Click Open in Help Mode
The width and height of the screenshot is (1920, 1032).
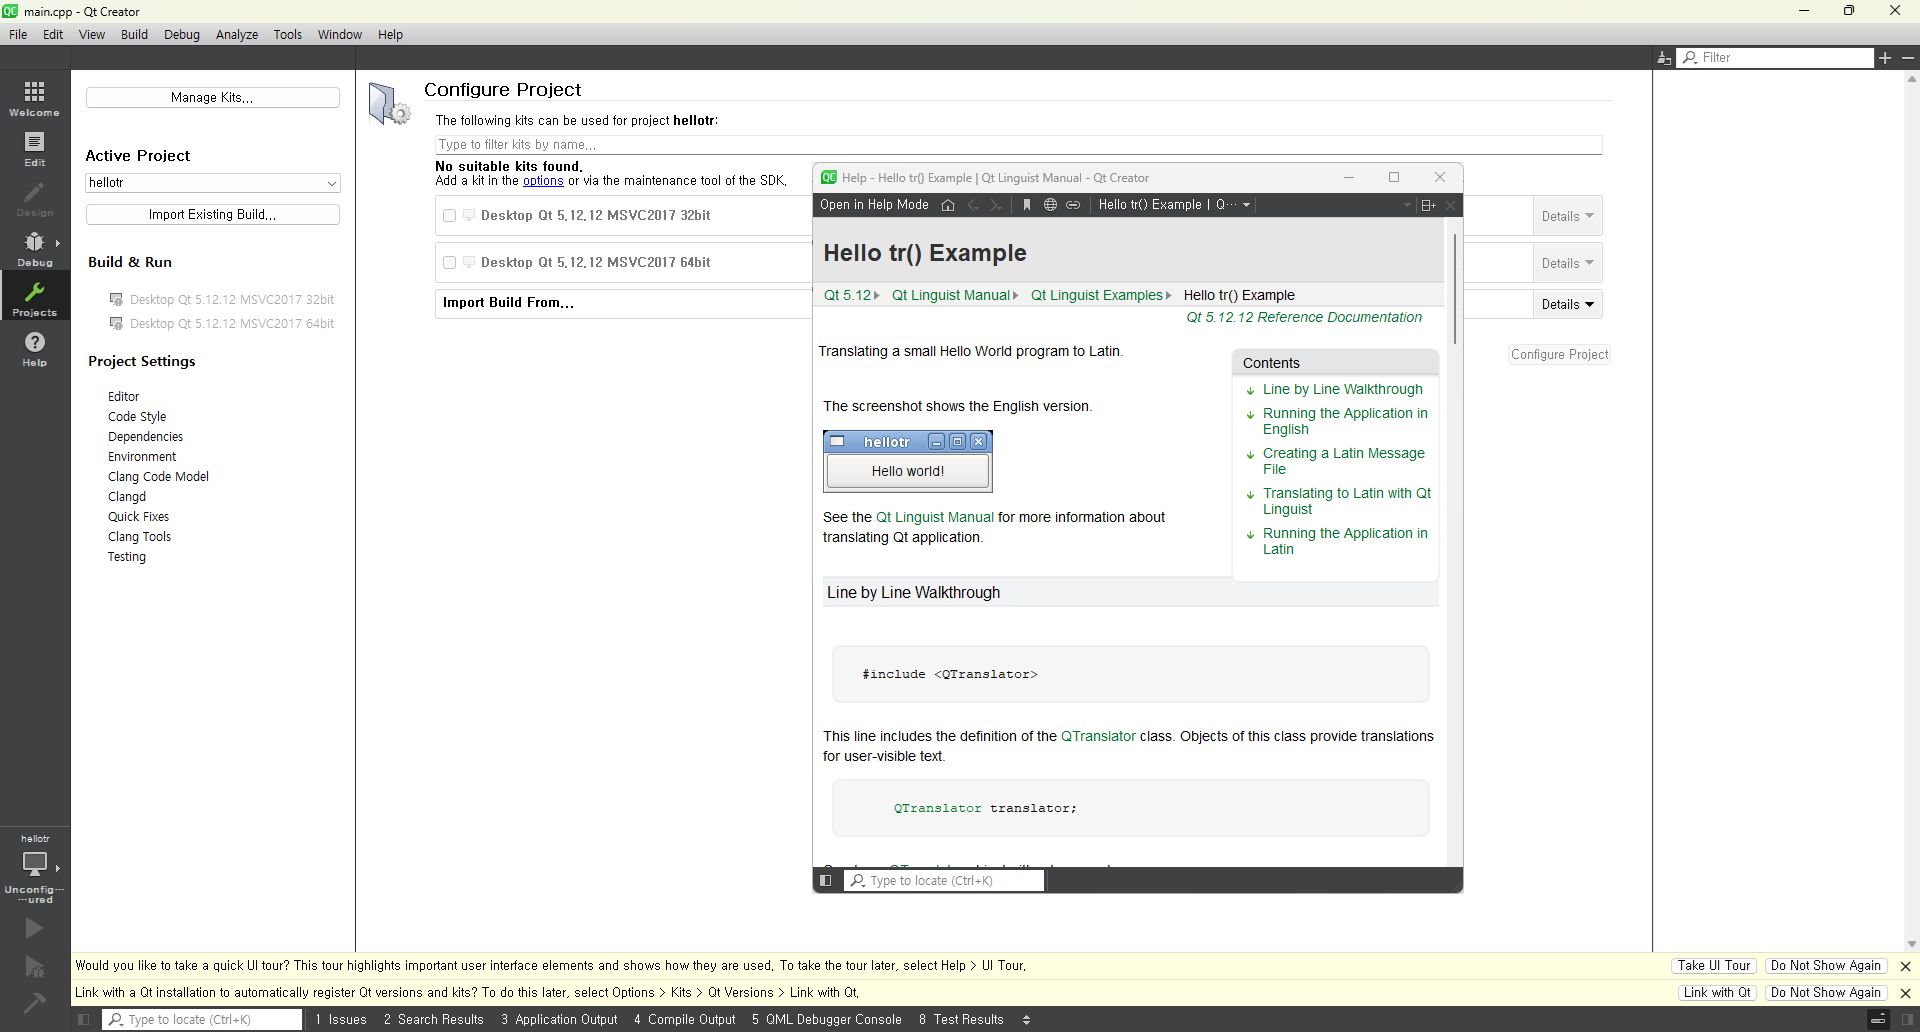pos(874,205)
